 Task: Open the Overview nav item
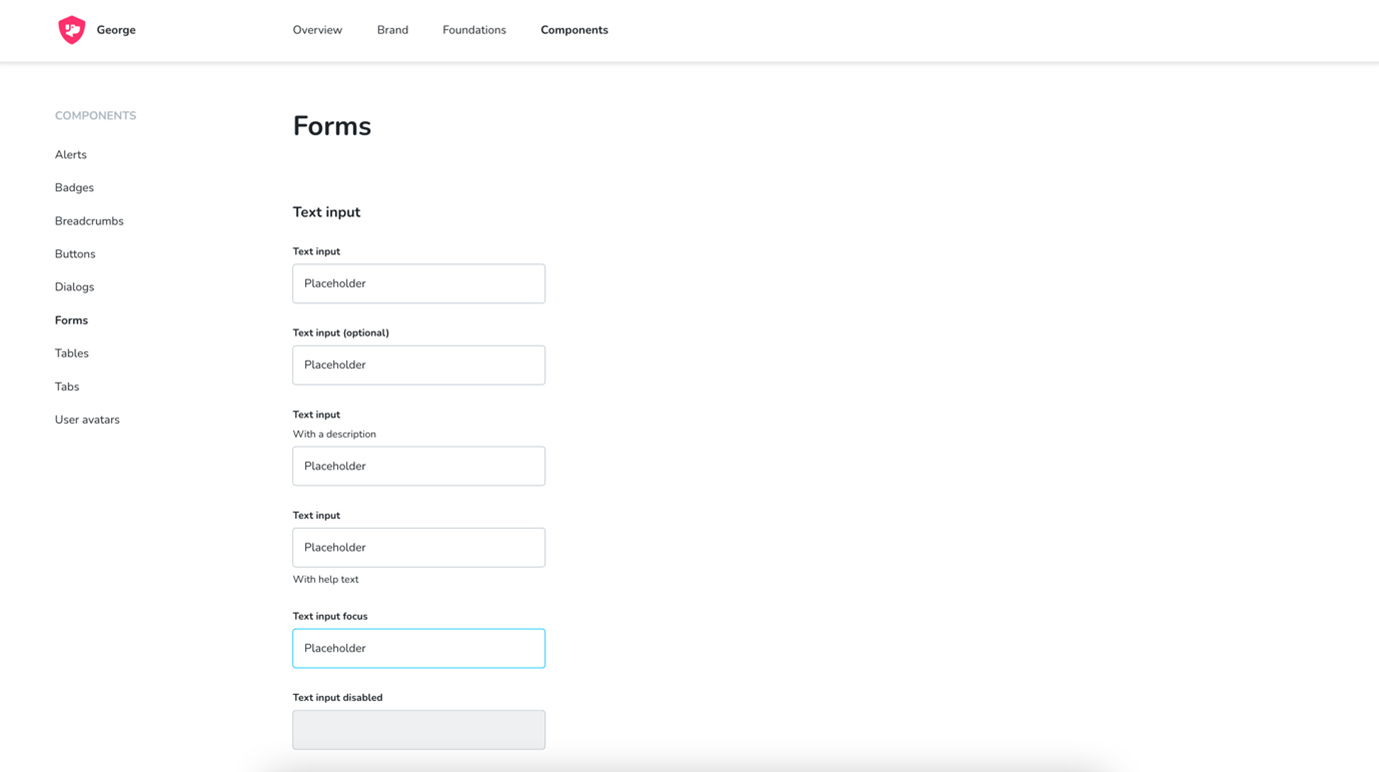(317, 30)
